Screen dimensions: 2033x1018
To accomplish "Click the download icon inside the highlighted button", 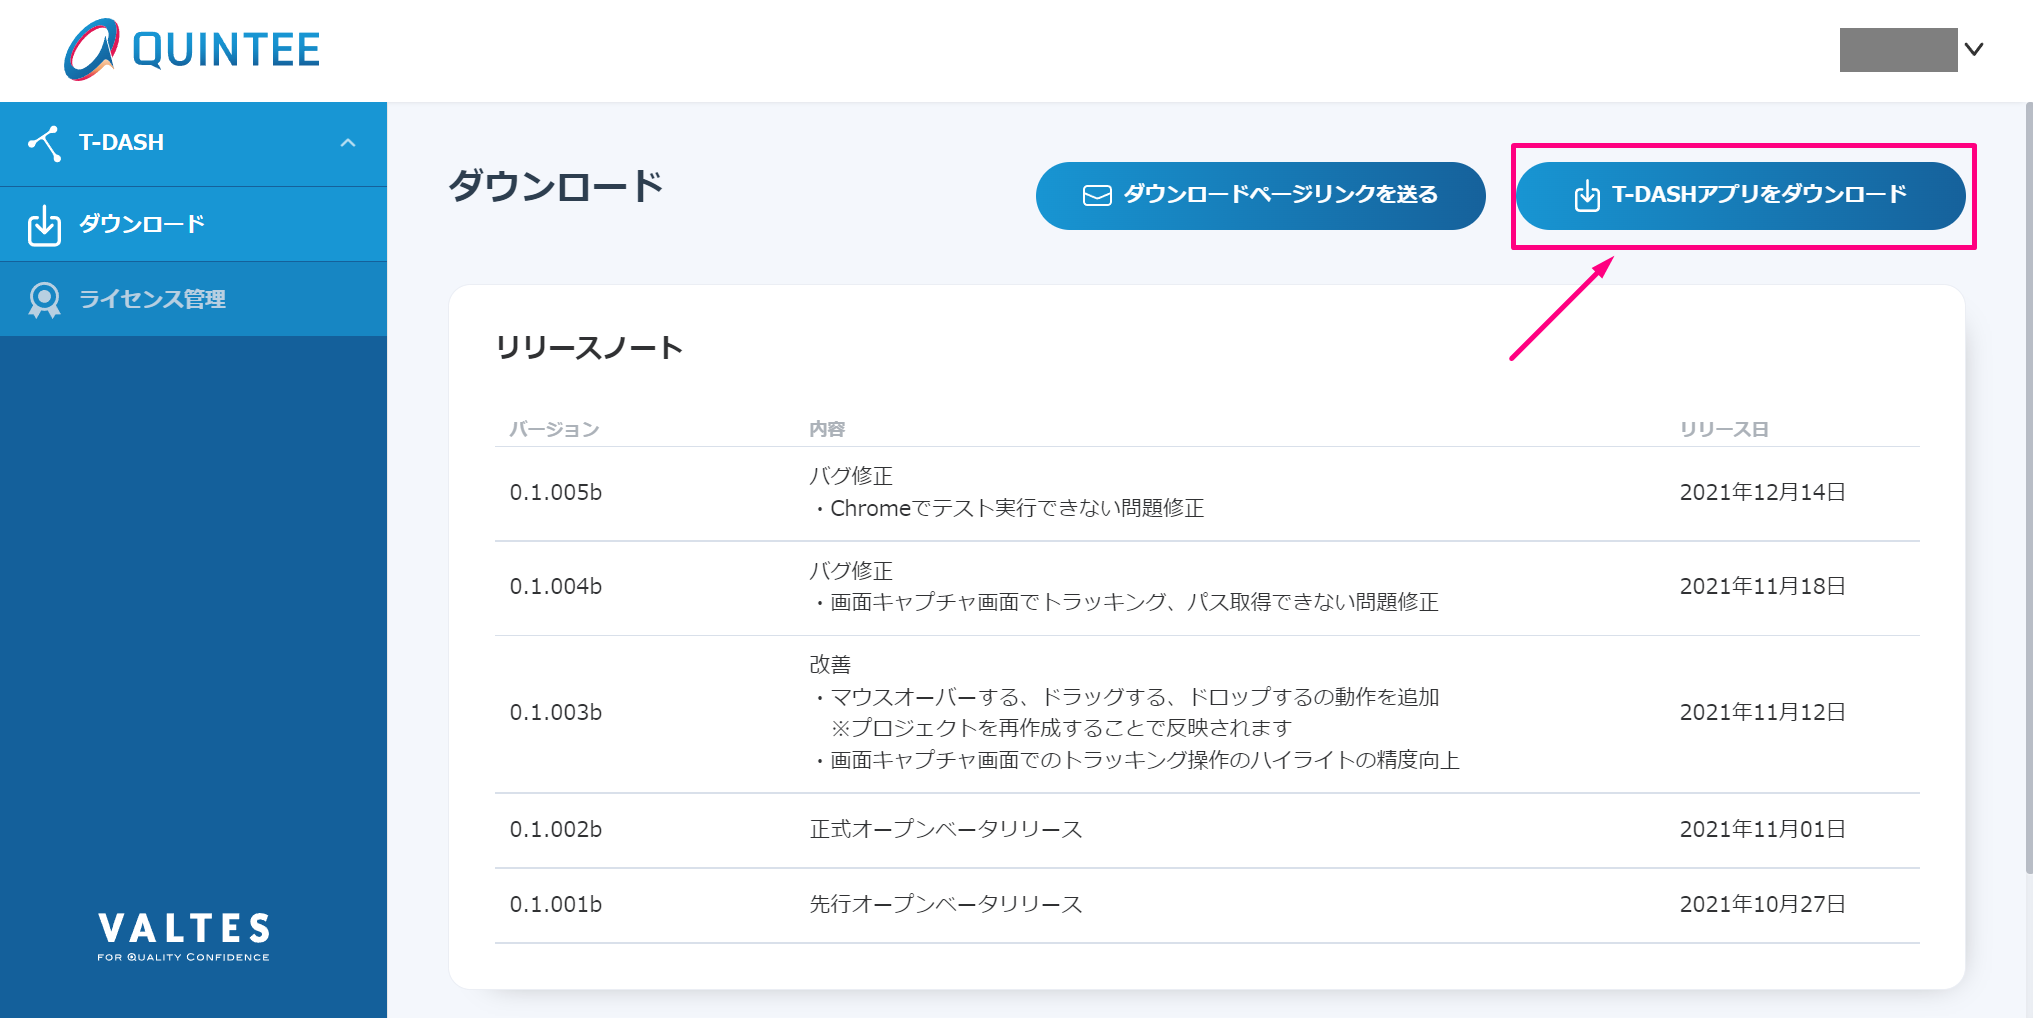I will point(1586,195).
